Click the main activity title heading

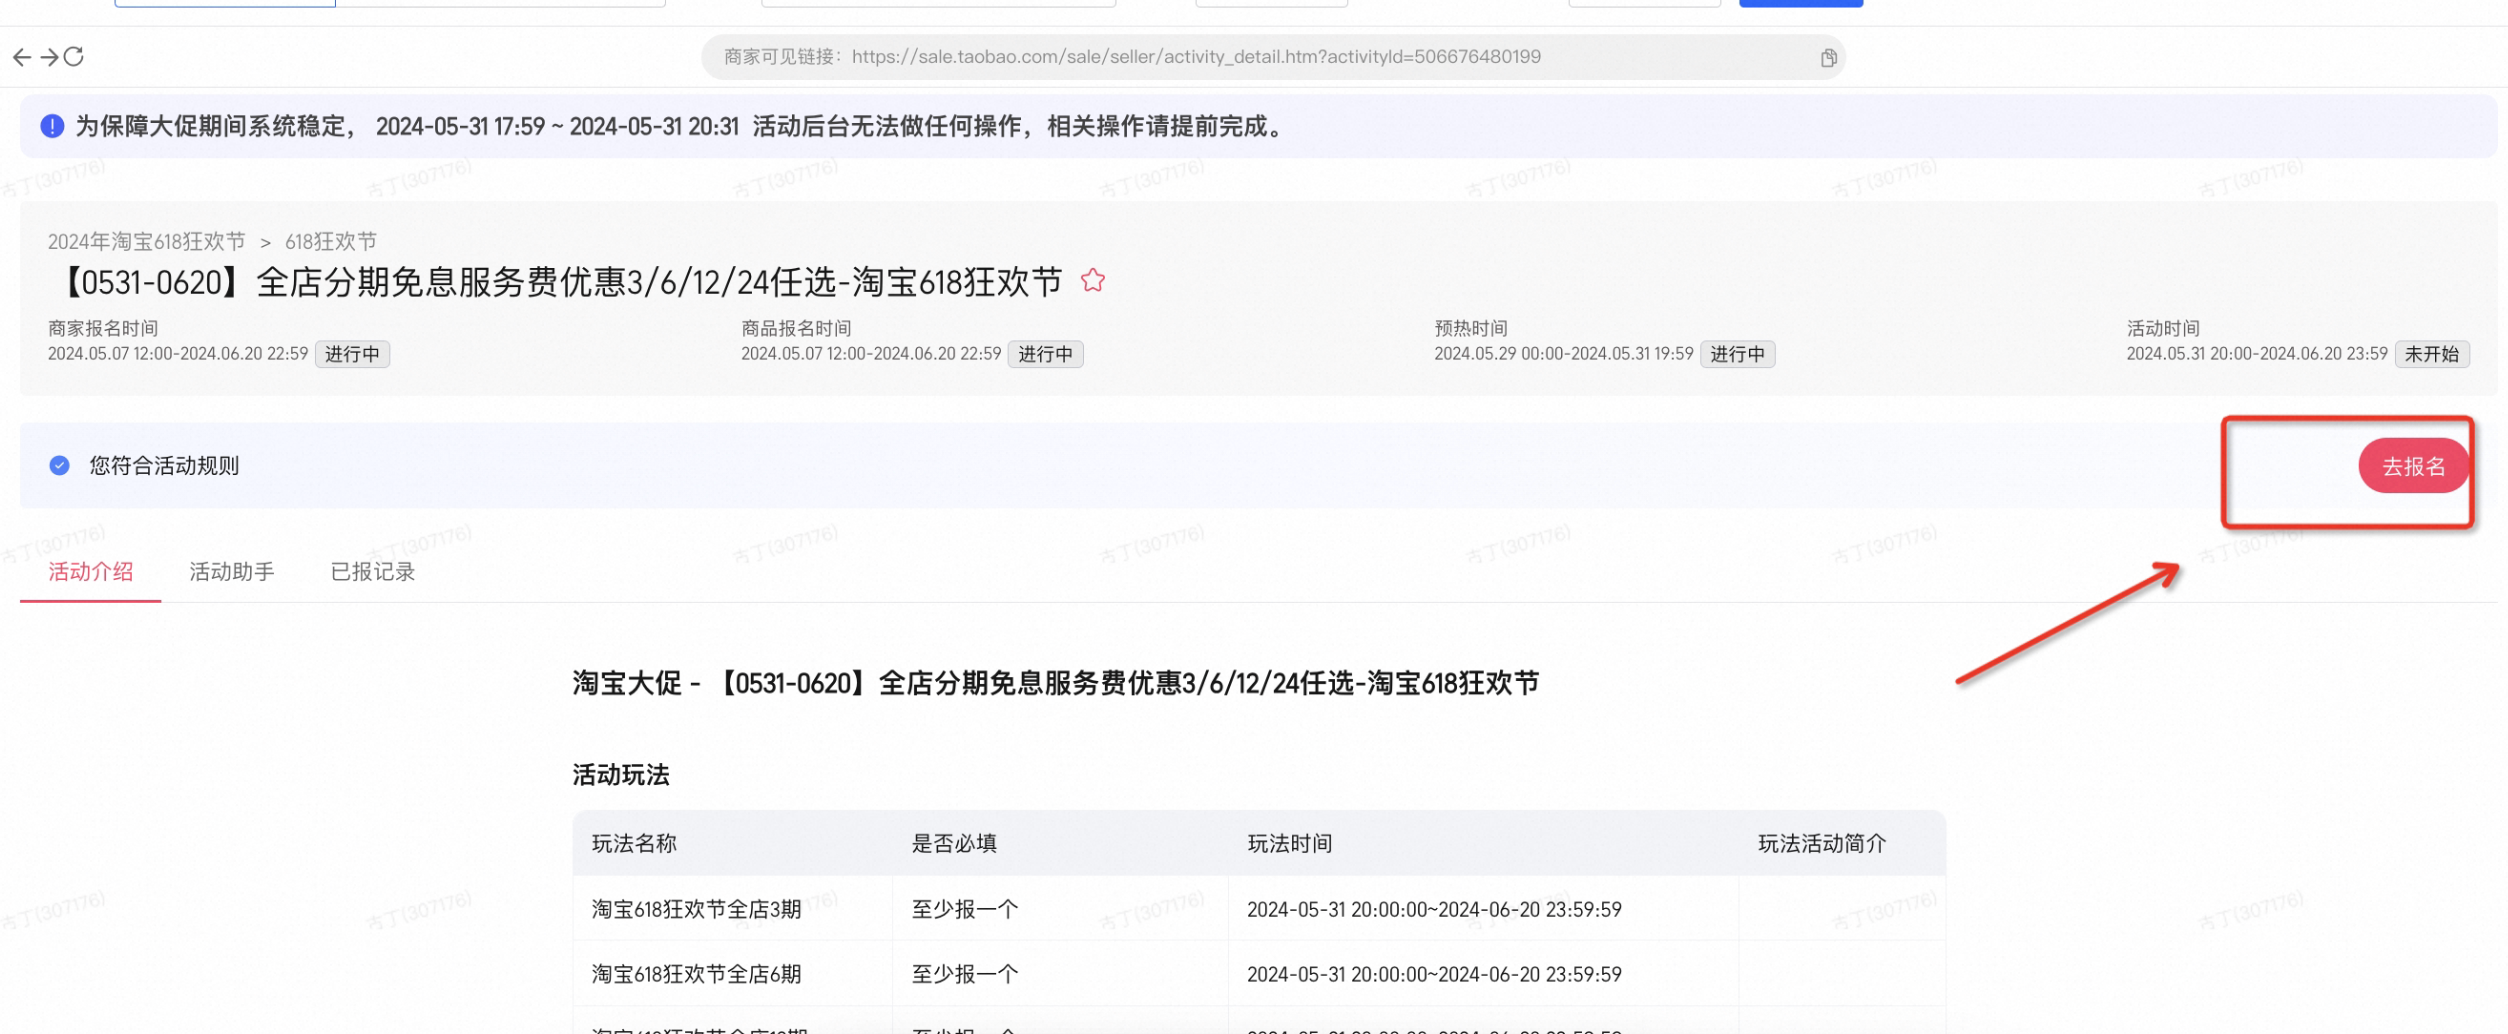click(558, 282)
